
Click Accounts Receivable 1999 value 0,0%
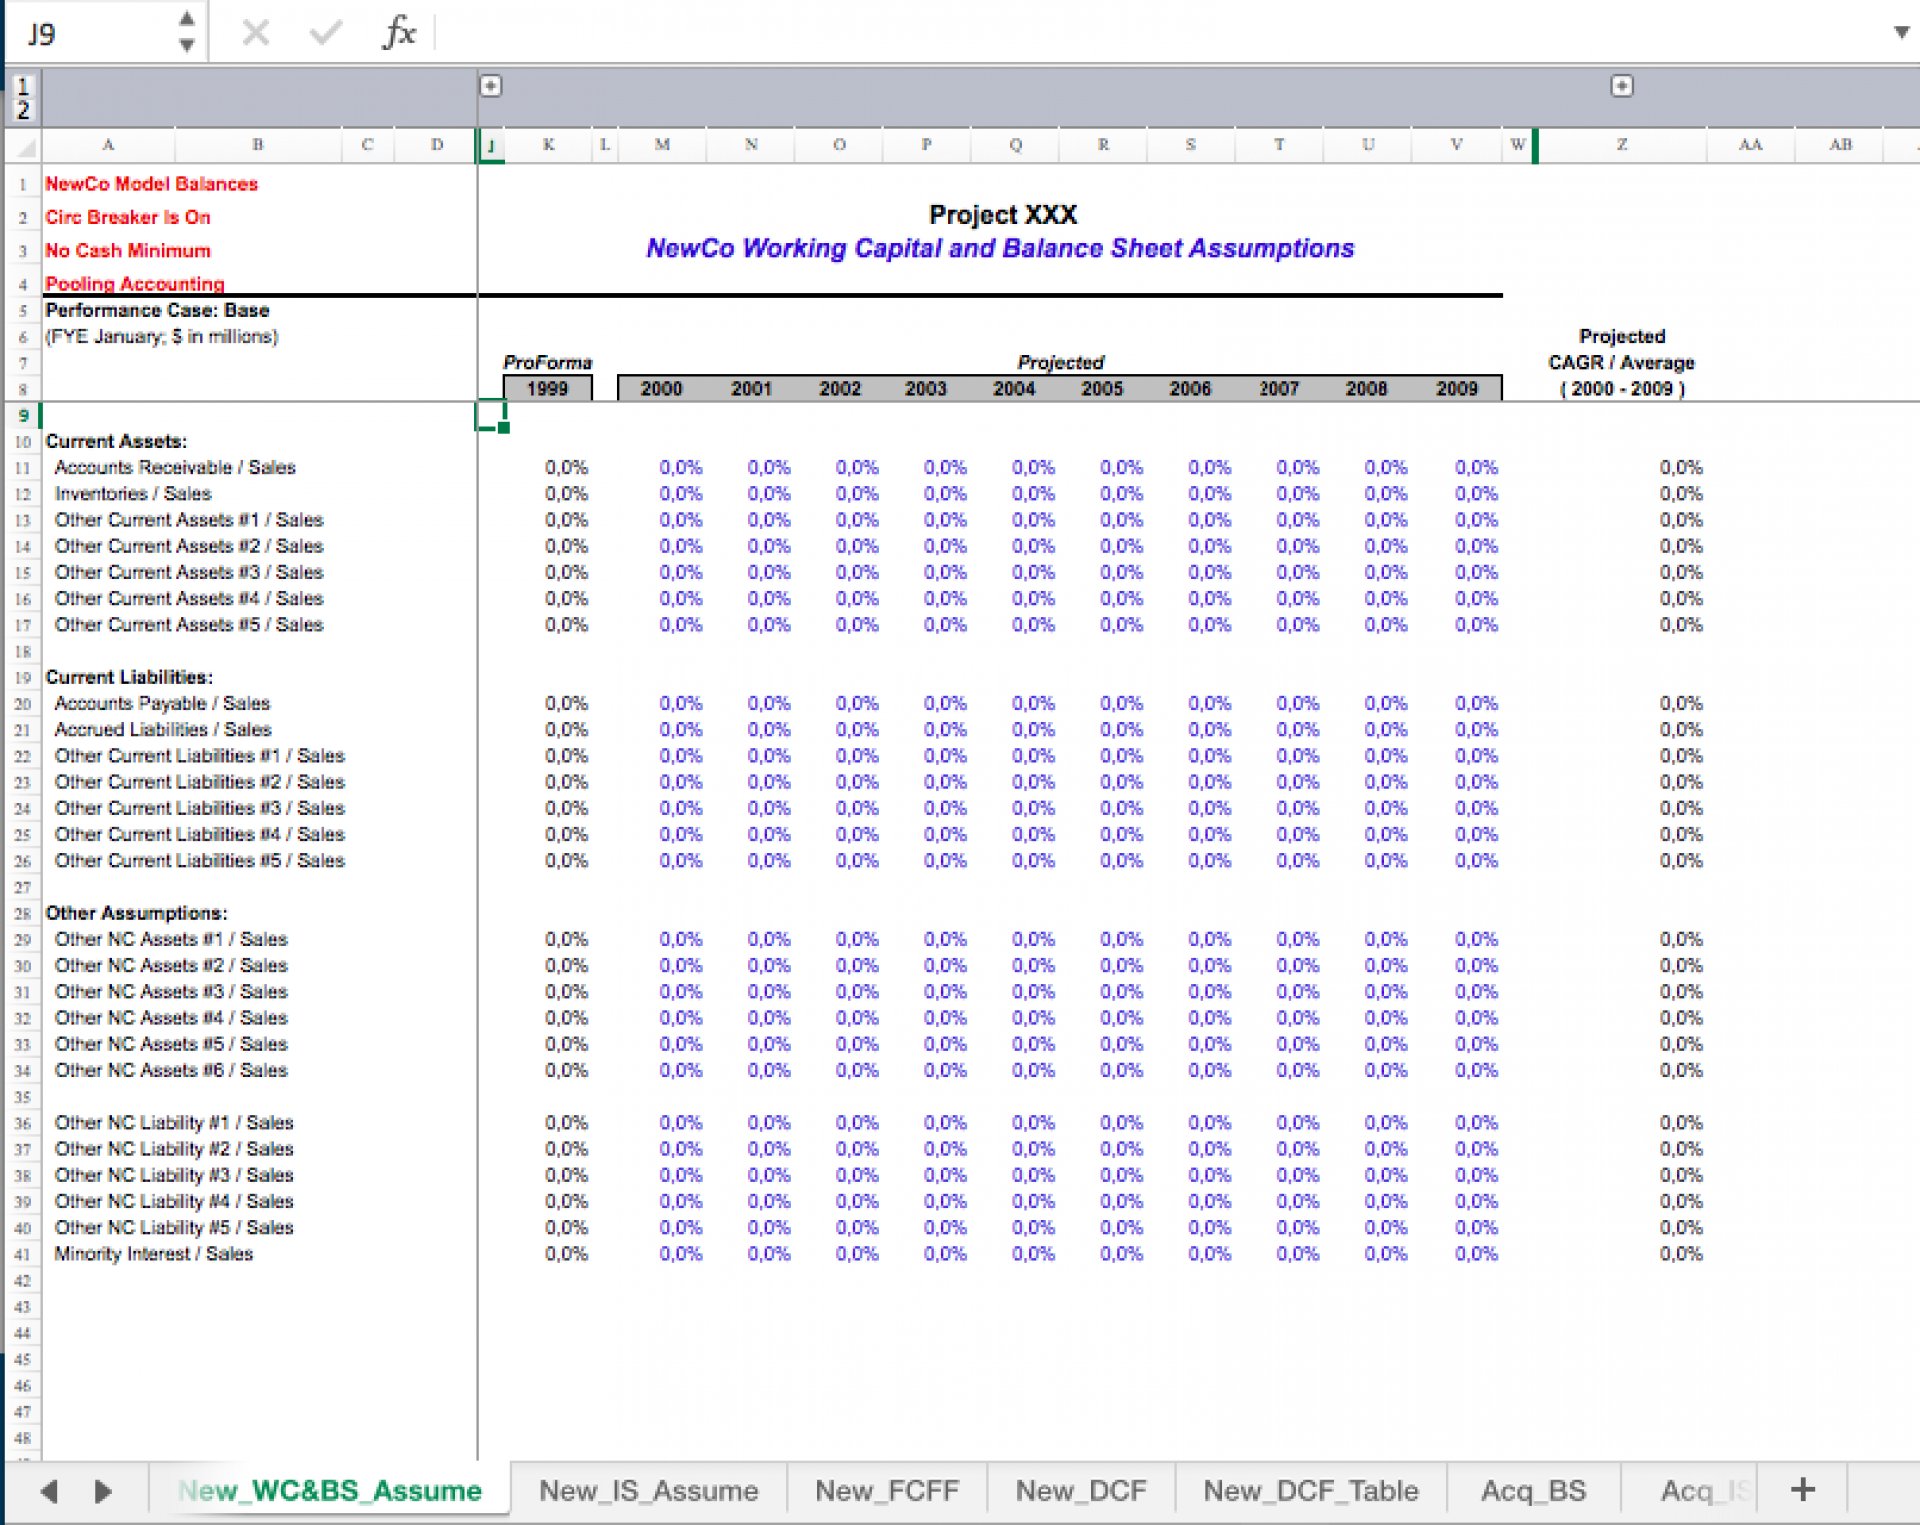pos(566,467)
